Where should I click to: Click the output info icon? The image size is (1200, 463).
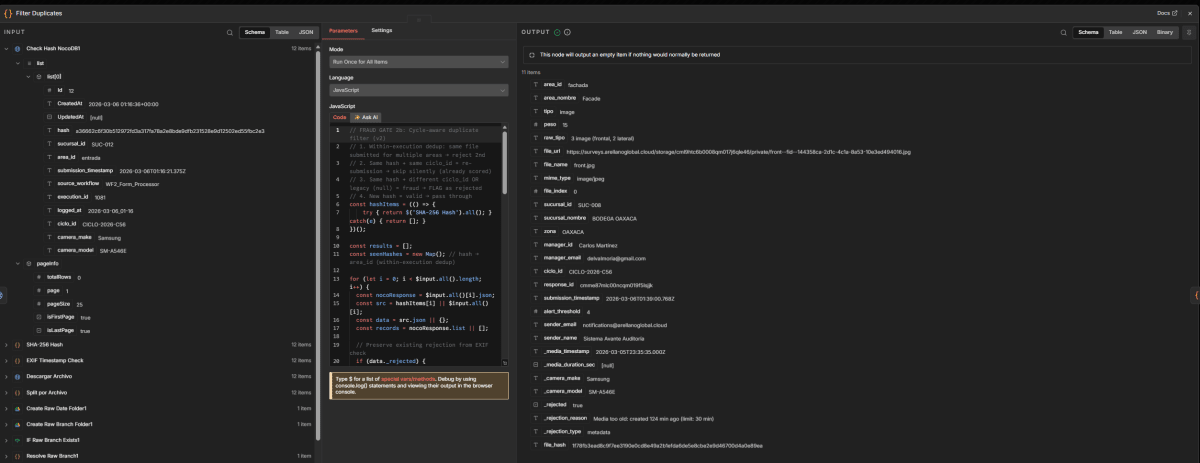pyautogui.click(x=568, y=33)
